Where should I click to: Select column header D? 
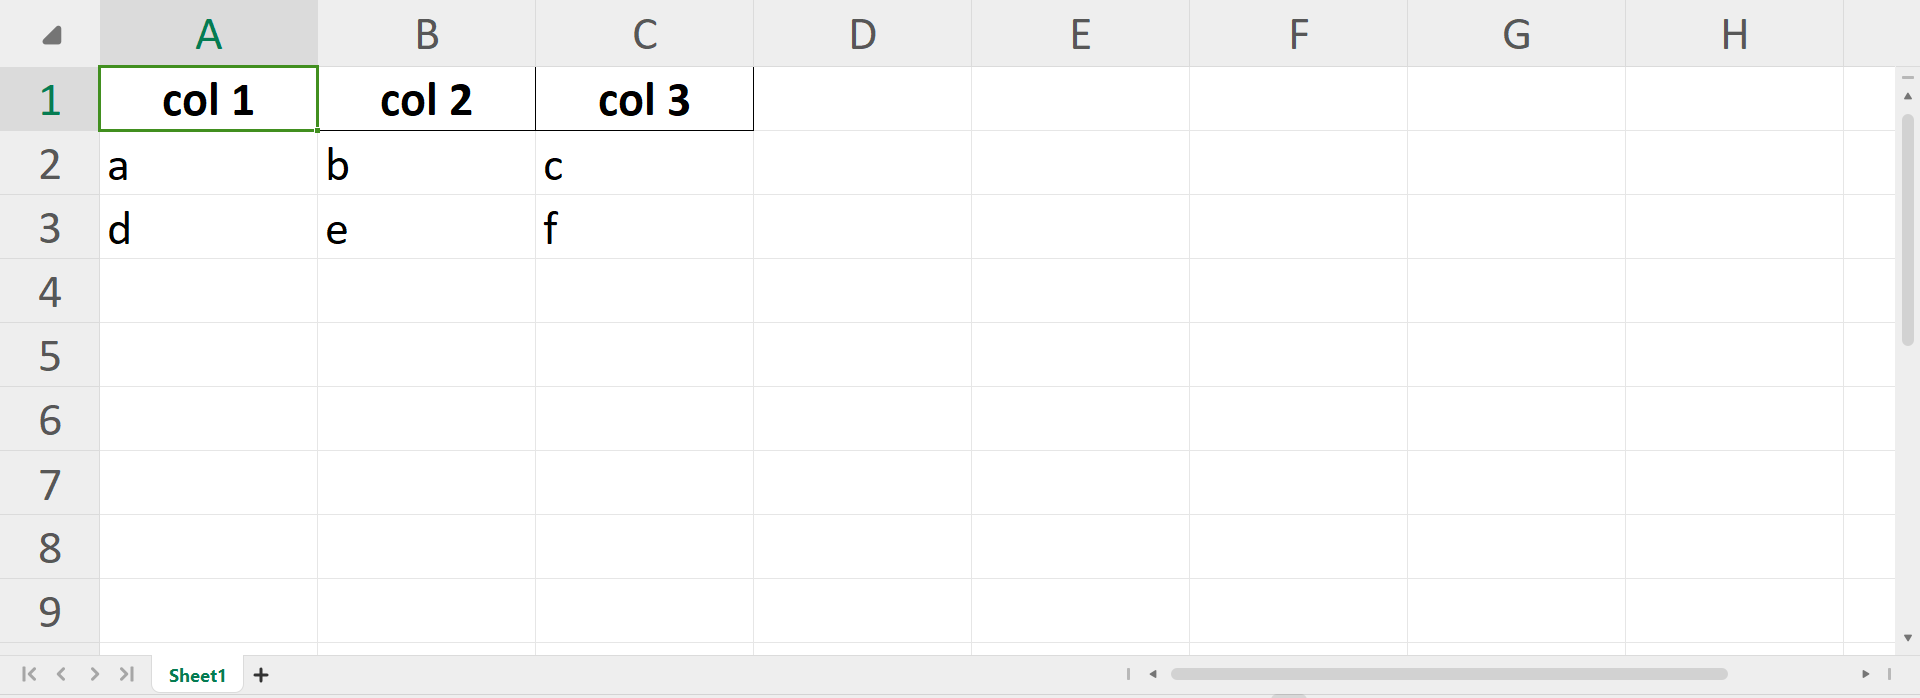pyautogui.click(x=862, y=34)
